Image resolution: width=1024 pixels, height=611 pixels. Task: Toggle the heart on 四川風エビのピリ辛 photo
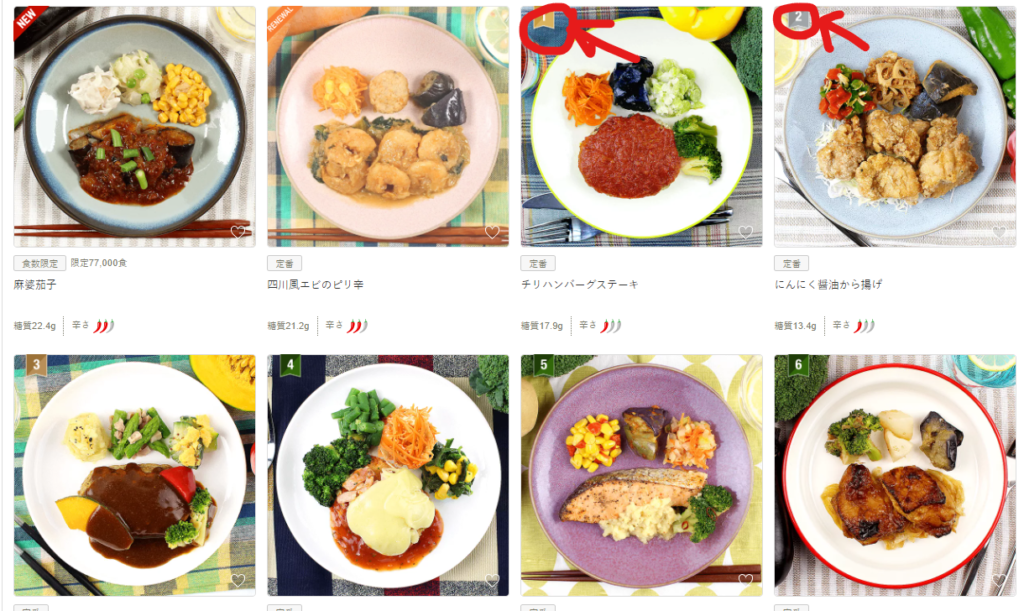click(x=492, y=232)
